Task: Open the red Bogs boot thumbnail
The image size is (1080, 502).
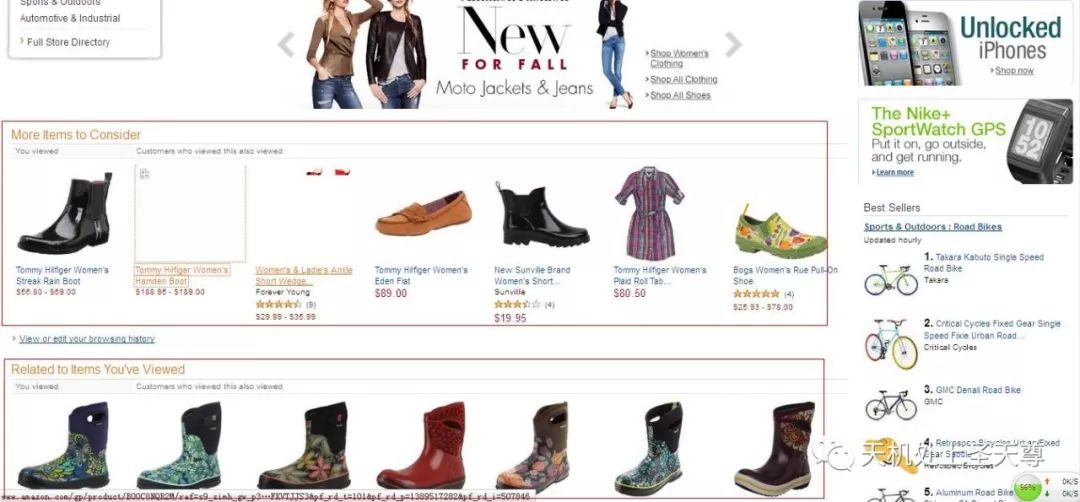Action: (x=421, y=446)
